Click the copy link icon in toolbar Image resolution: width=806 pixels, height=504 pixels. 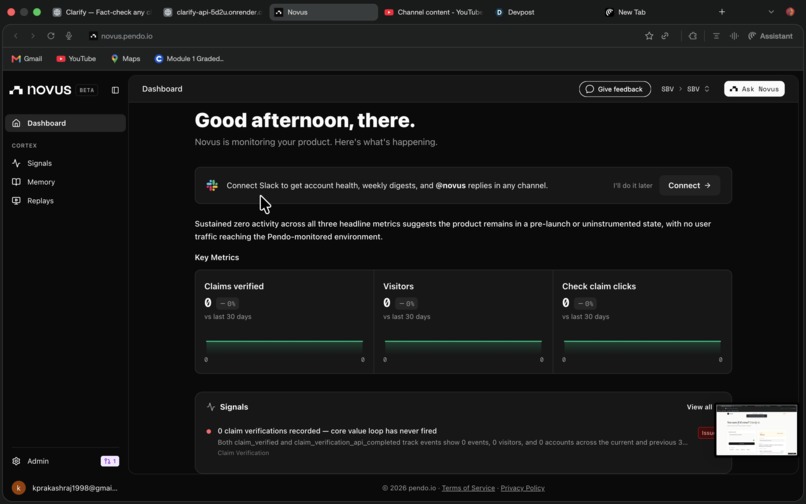[x=665, y=36]
